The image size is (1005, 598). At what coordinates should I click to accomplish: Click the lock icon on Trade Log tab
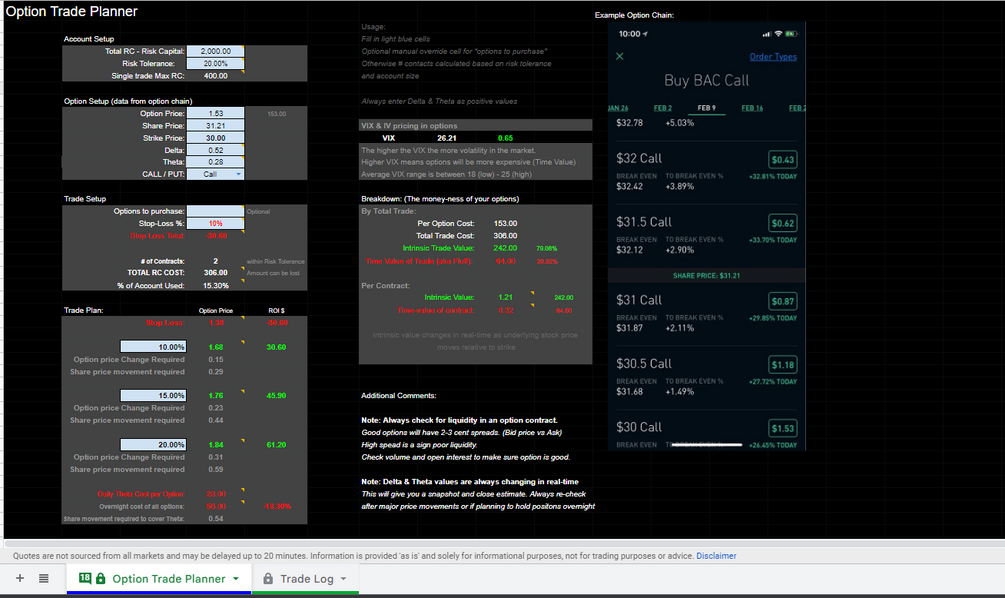coord(268,577)
